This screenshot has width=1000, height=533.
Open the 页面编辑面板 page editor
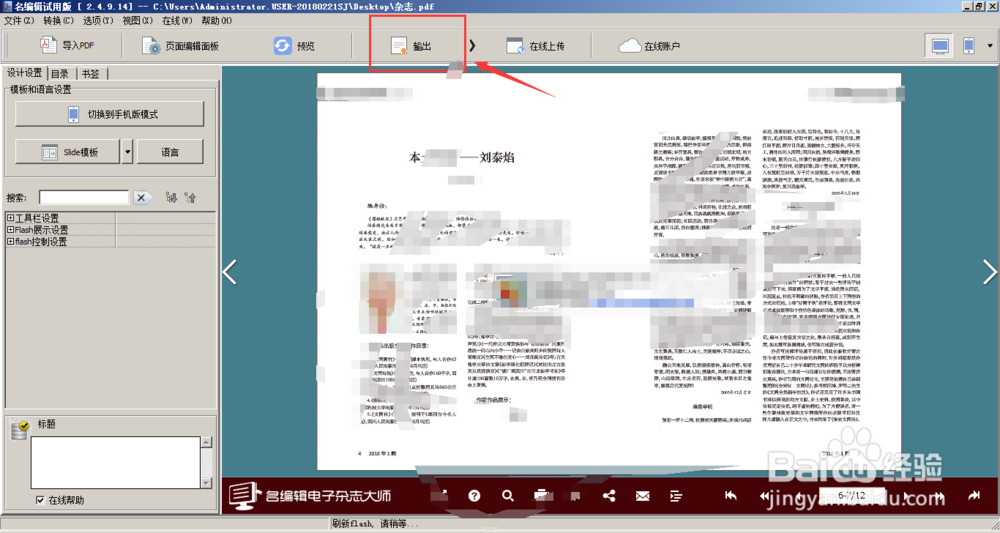[x=180, y=46]
